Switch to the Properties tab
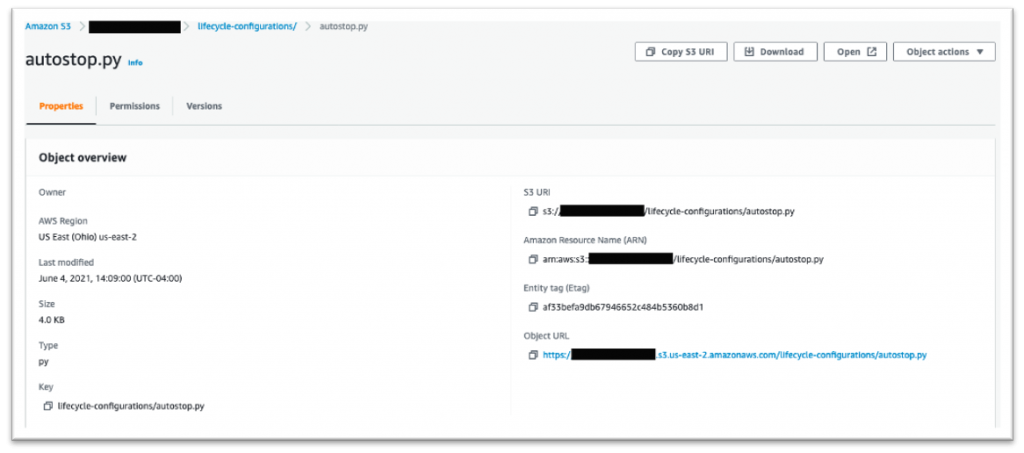The image size is (1024, 453). point(61,106)
